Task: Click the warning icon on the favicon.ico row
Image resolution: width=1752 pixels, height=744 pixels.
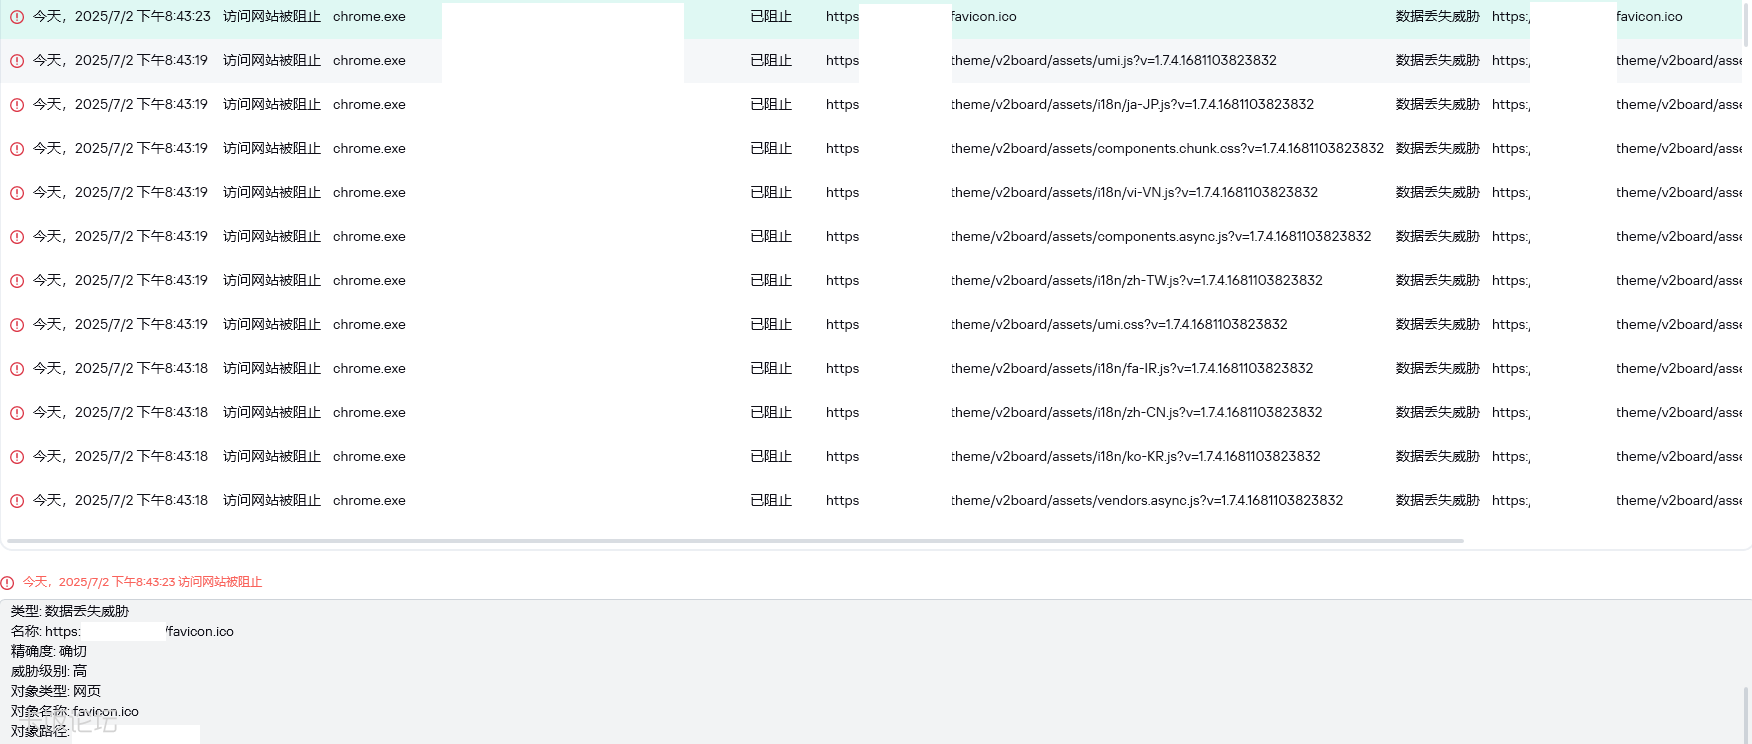Action: pyautogui.click(x=17, y=17)
